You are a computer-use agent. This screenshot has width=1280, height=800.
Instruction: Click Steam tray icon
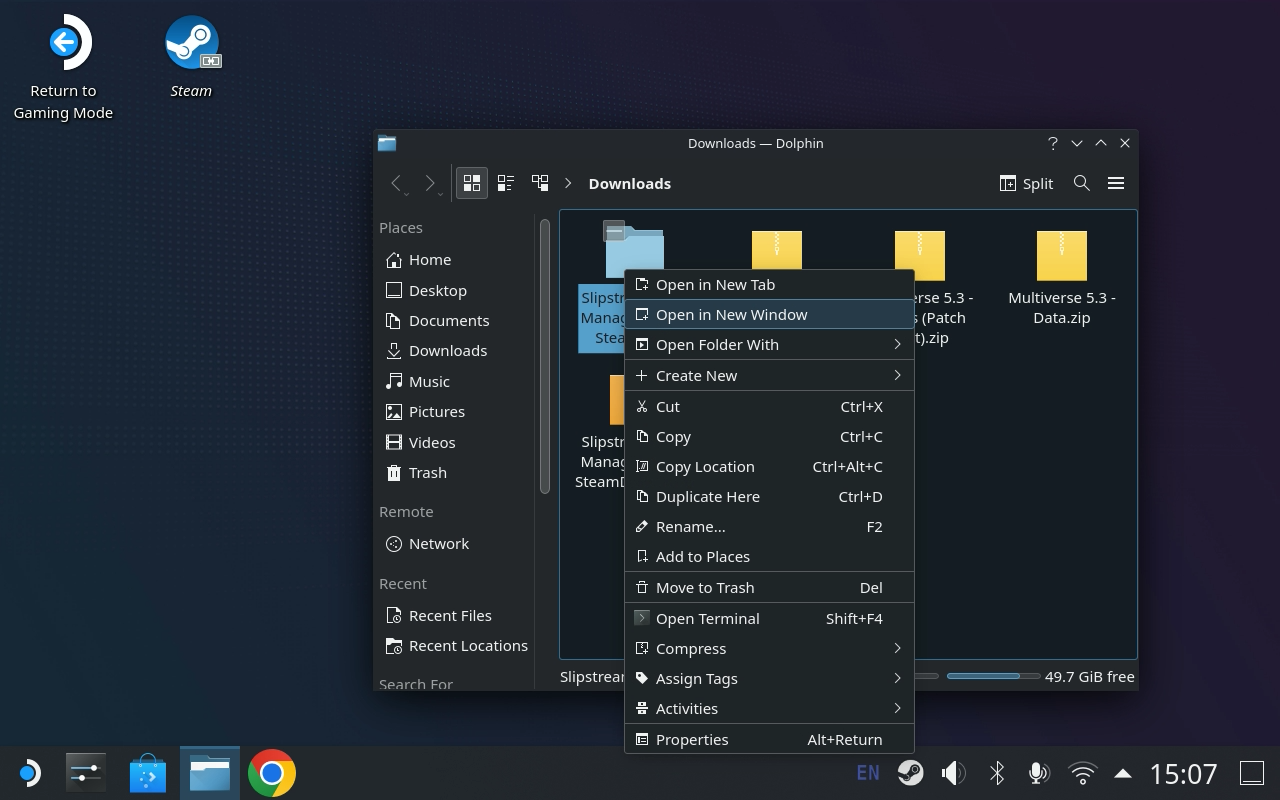tap(910, 773)
